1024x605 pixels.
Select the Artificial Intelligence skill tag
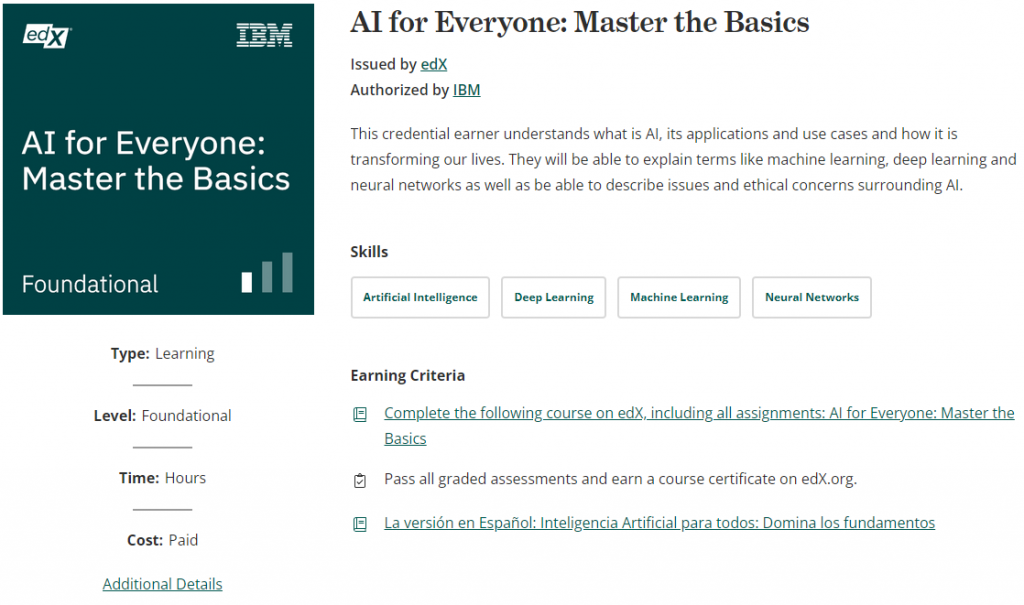[420, 298]
